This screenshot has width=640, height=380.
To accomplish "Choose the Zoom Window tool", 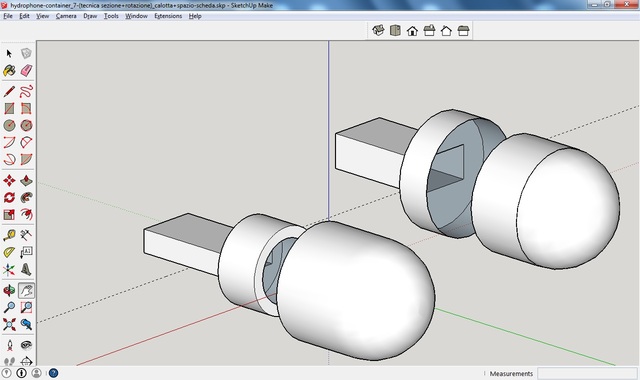I will [x=26, y=307].
